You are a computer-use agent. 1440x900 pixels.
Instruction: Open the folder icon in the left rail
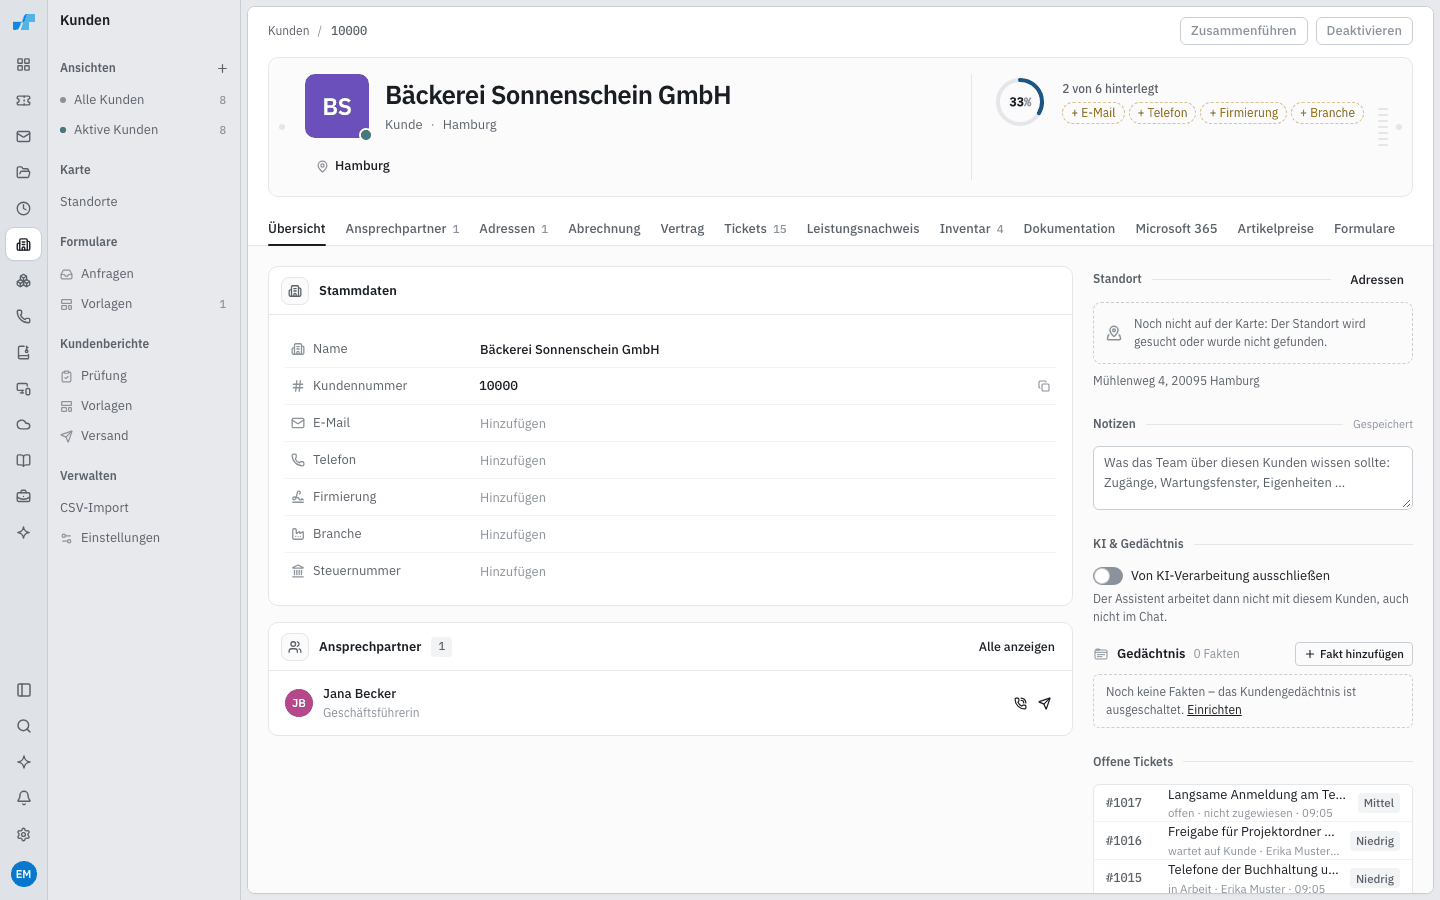click(x=23, y=172)
